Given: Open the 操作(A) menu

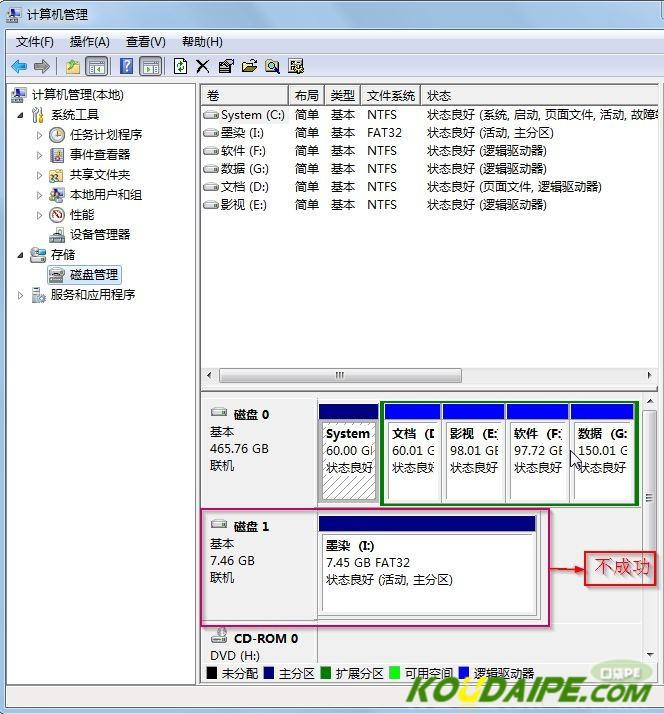Looking at the screenshot, I should click(x=90, y=42).
